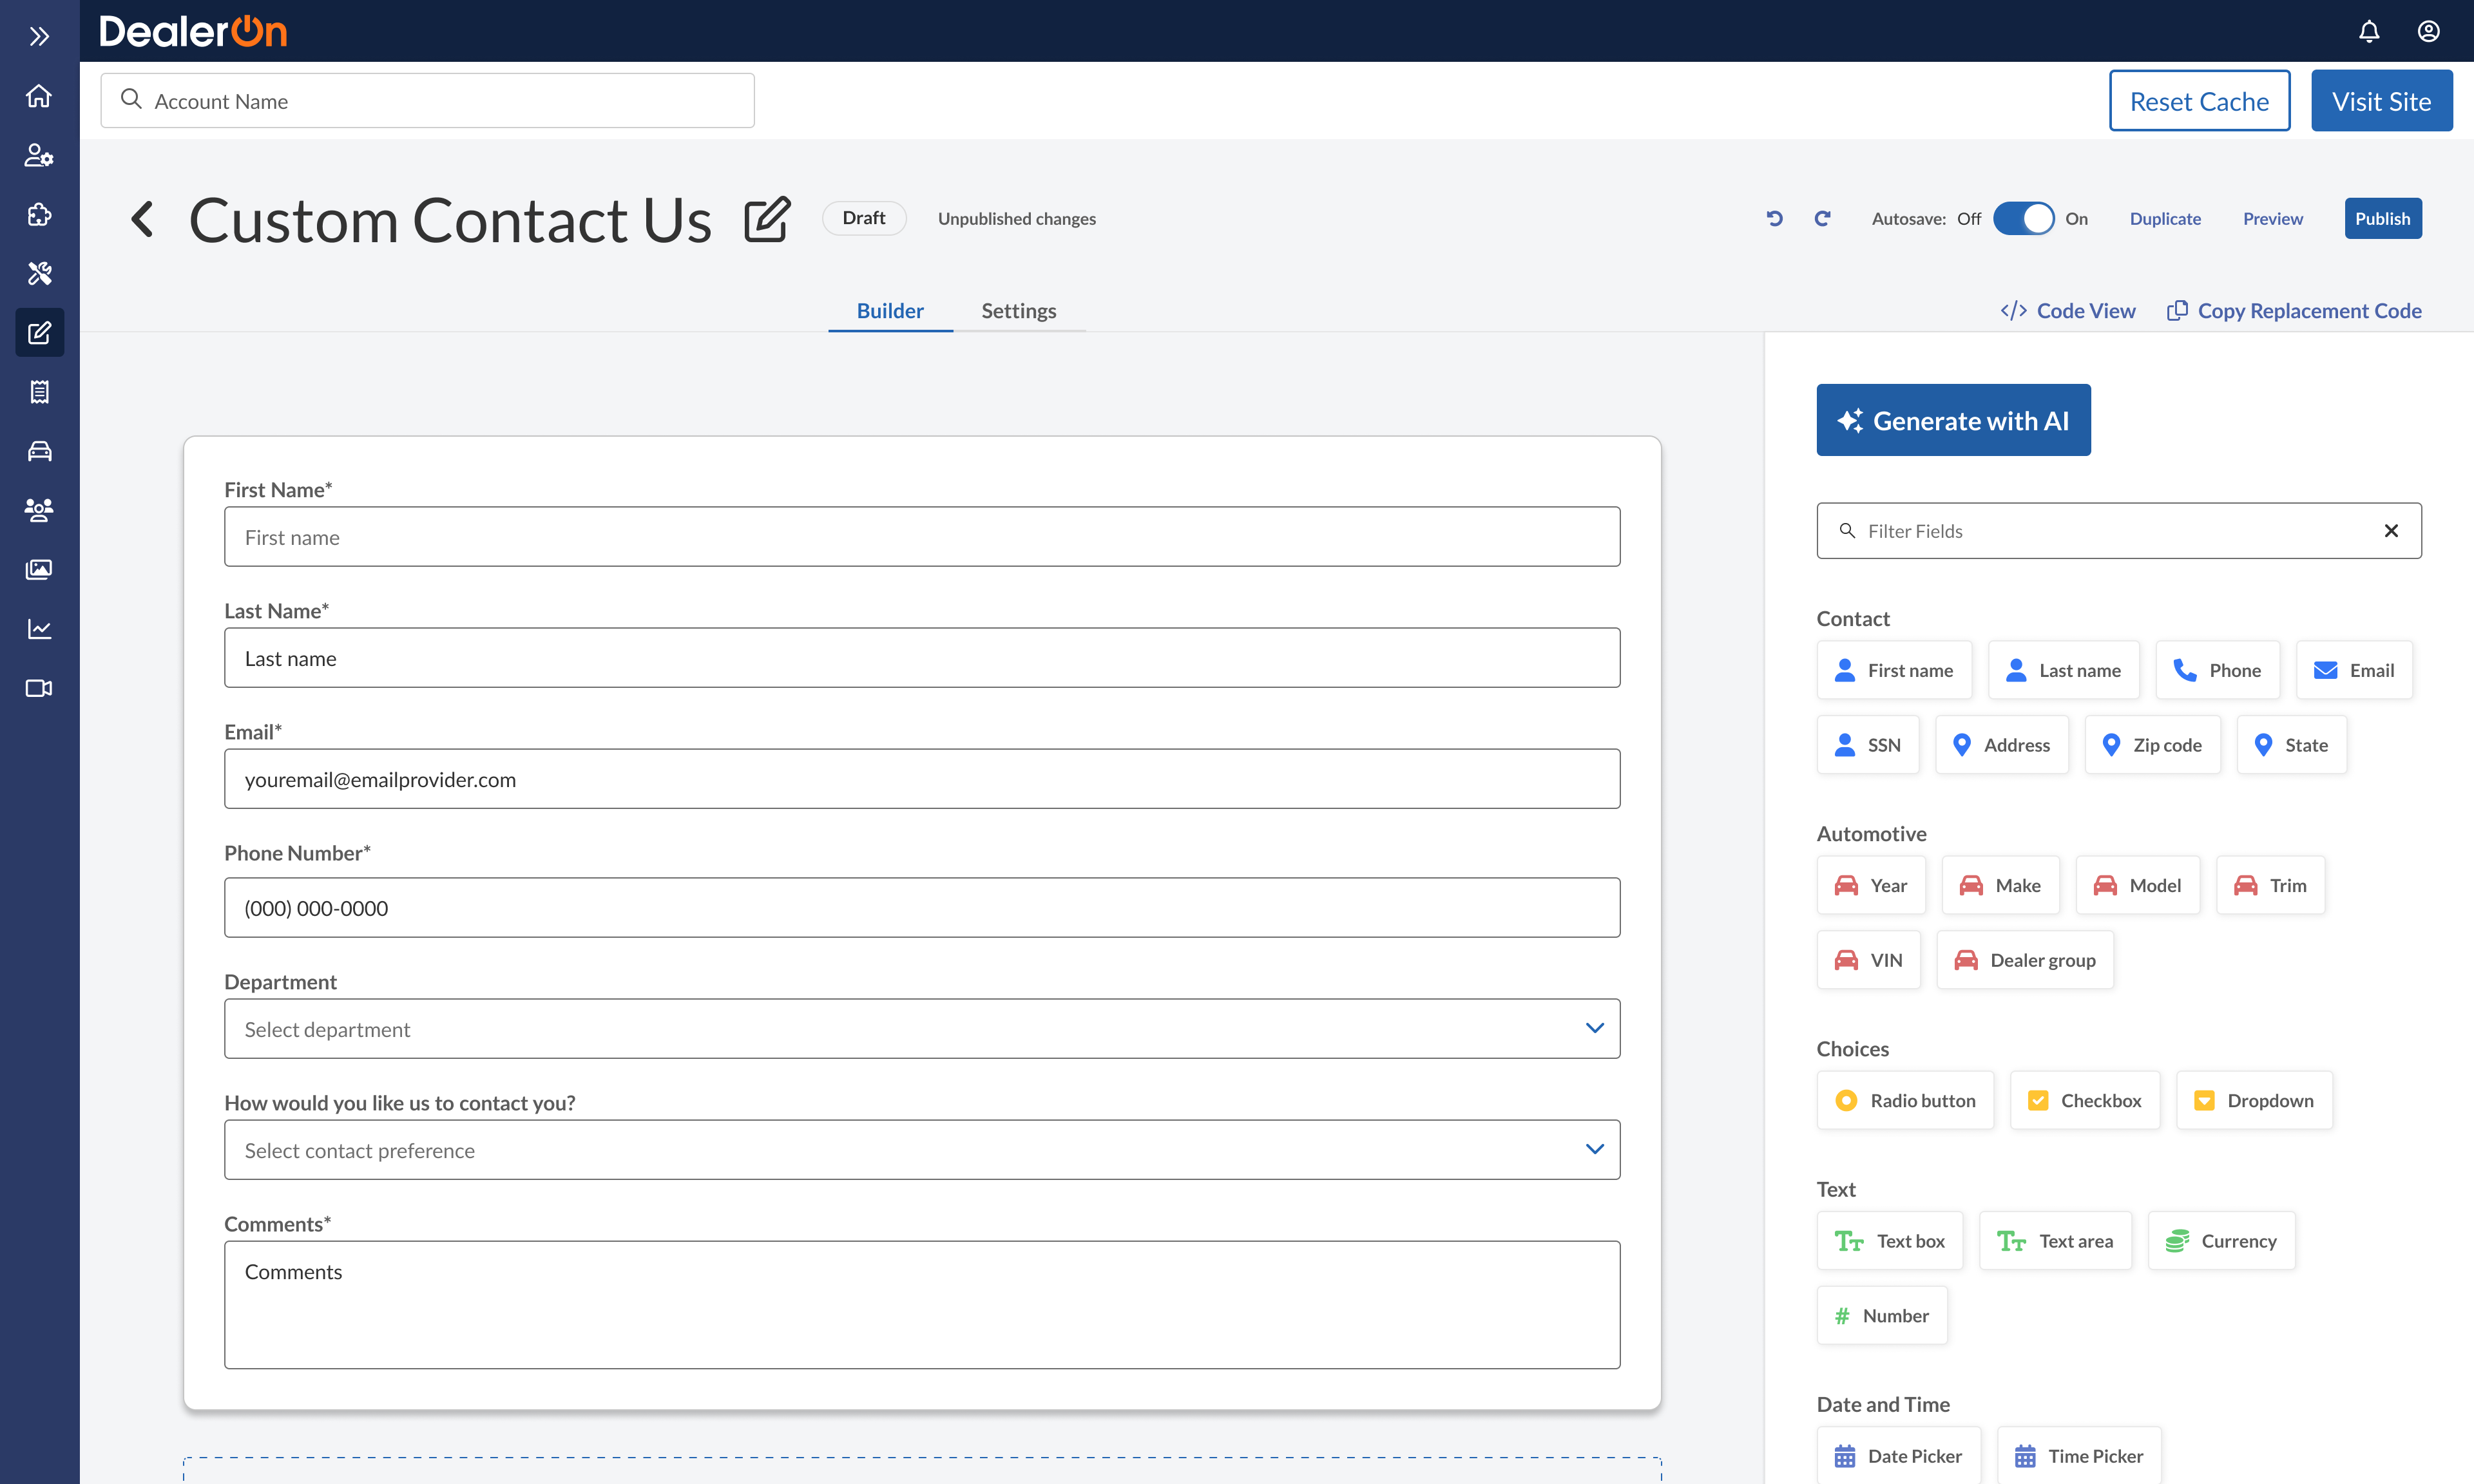This screenshot has height=1484, width=2474.
Task: Open the Department dropdown
Action: [x=922, y=1028]
